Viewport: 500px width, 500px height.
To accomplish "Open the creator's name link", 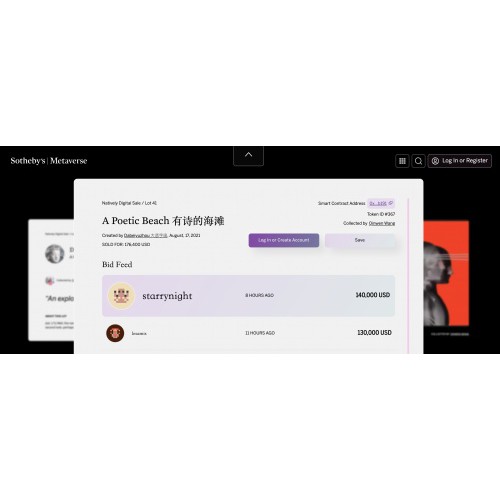I will (146, 235).
